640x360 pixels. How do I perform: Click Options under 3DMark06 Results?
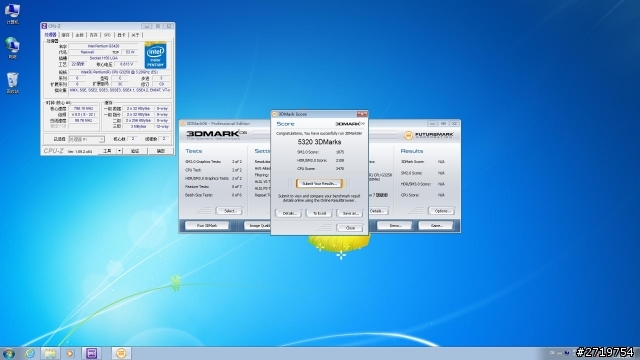442,211
